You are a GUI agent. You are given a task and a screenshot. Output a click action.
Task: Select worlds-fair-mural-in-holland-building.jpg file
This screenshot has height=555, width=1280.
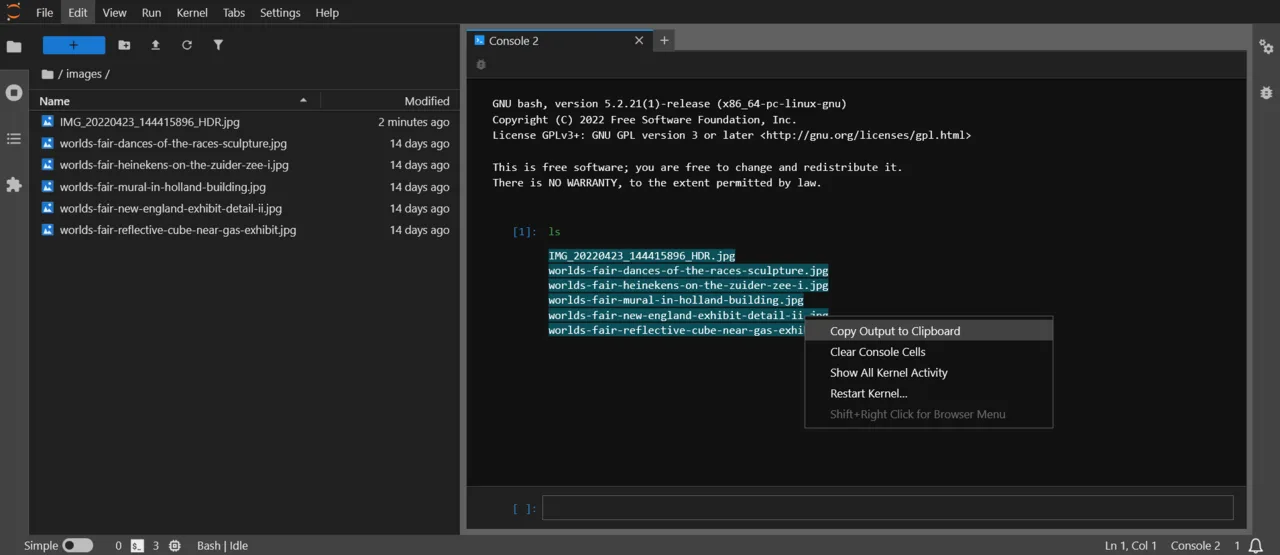pyautogui.click(x=245, y=187)
